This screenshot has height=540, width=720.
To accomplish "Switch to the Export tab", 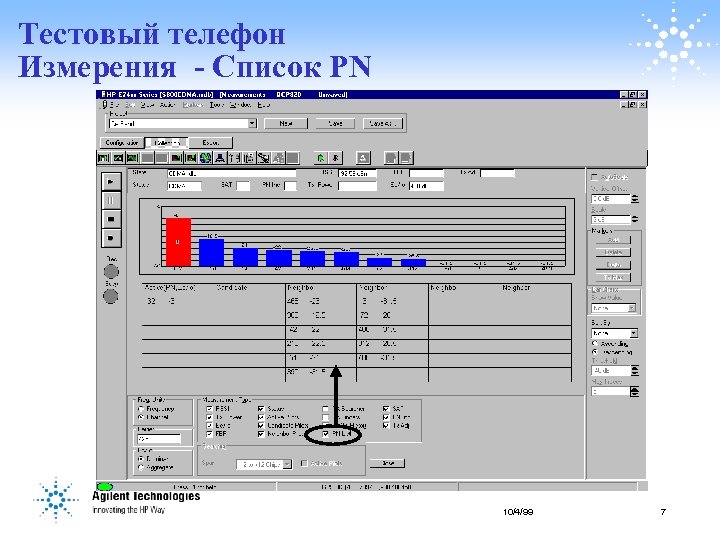I will click(x=211, y=143).
